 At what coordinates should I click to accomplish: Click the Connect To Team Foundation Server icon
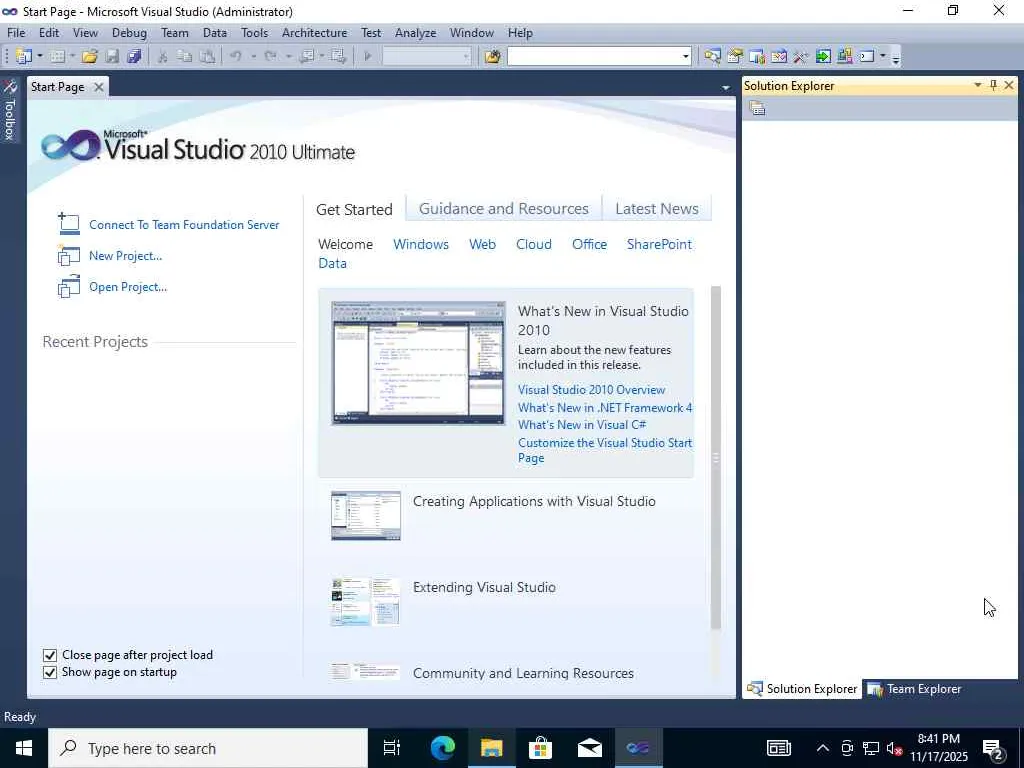(68, 224)
